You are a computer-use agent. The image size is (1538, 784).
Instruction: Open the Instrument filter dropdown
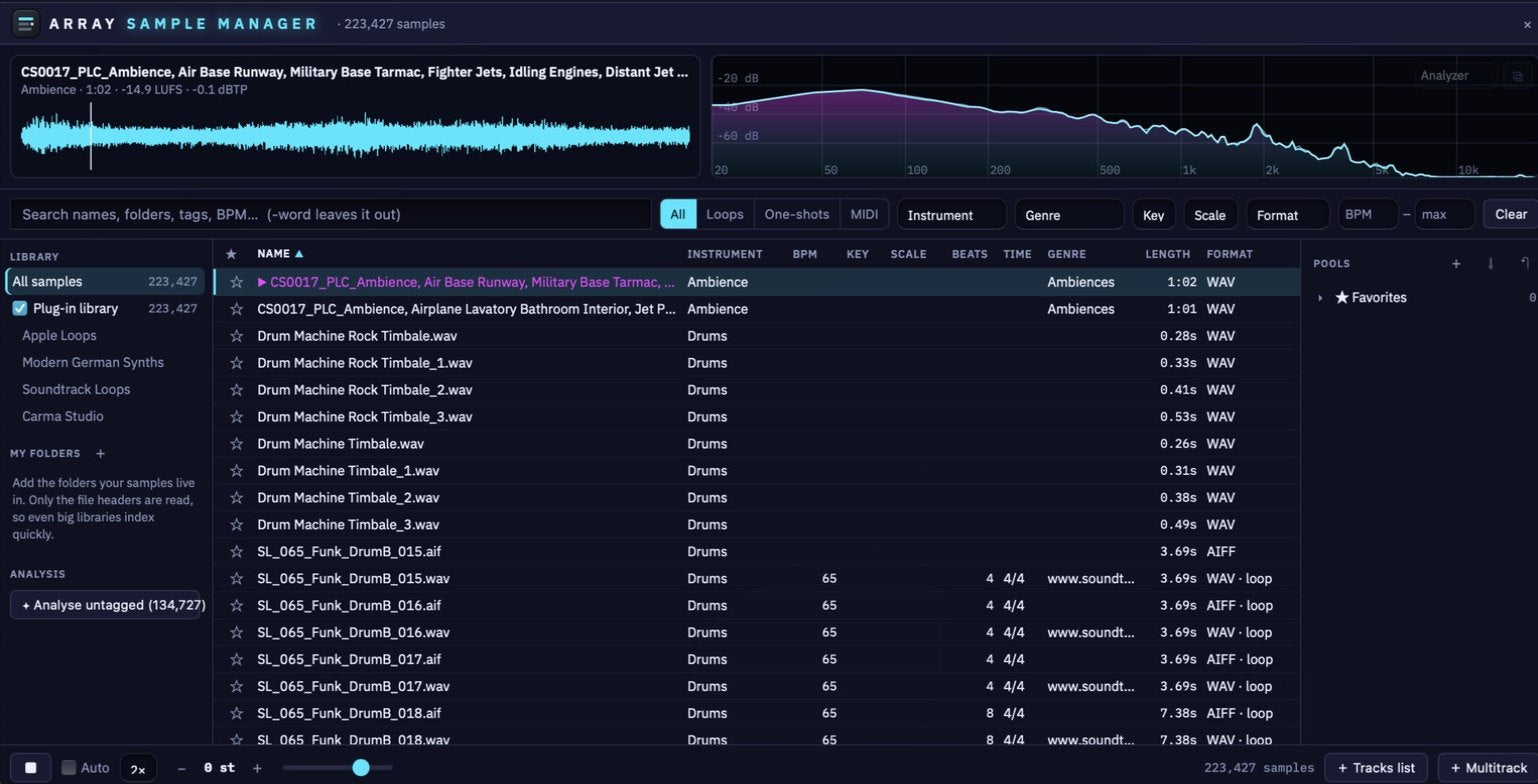pyautogui.click(x=952, y=215)
